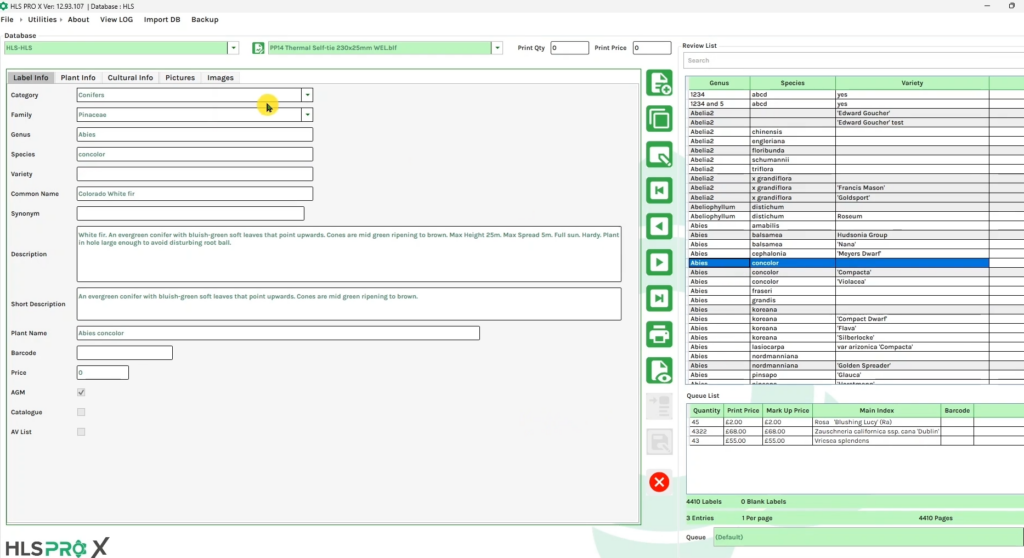This screenshot has width=1024, height=558.
Task: Click the Description text area
Action: (x=349, y=254)
